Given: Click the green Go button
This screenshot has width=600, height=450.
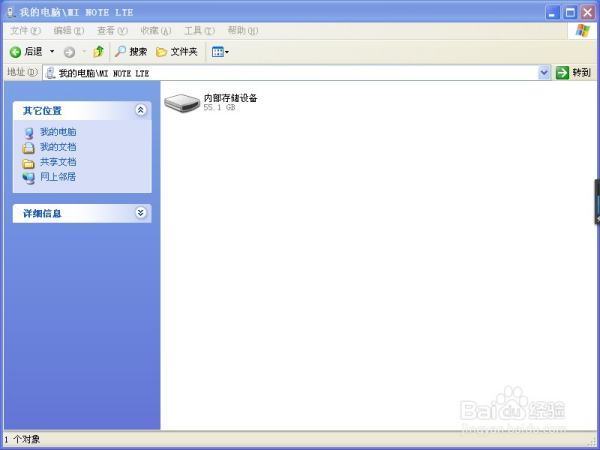Looking at the screenshot, I should coord(573,72).
